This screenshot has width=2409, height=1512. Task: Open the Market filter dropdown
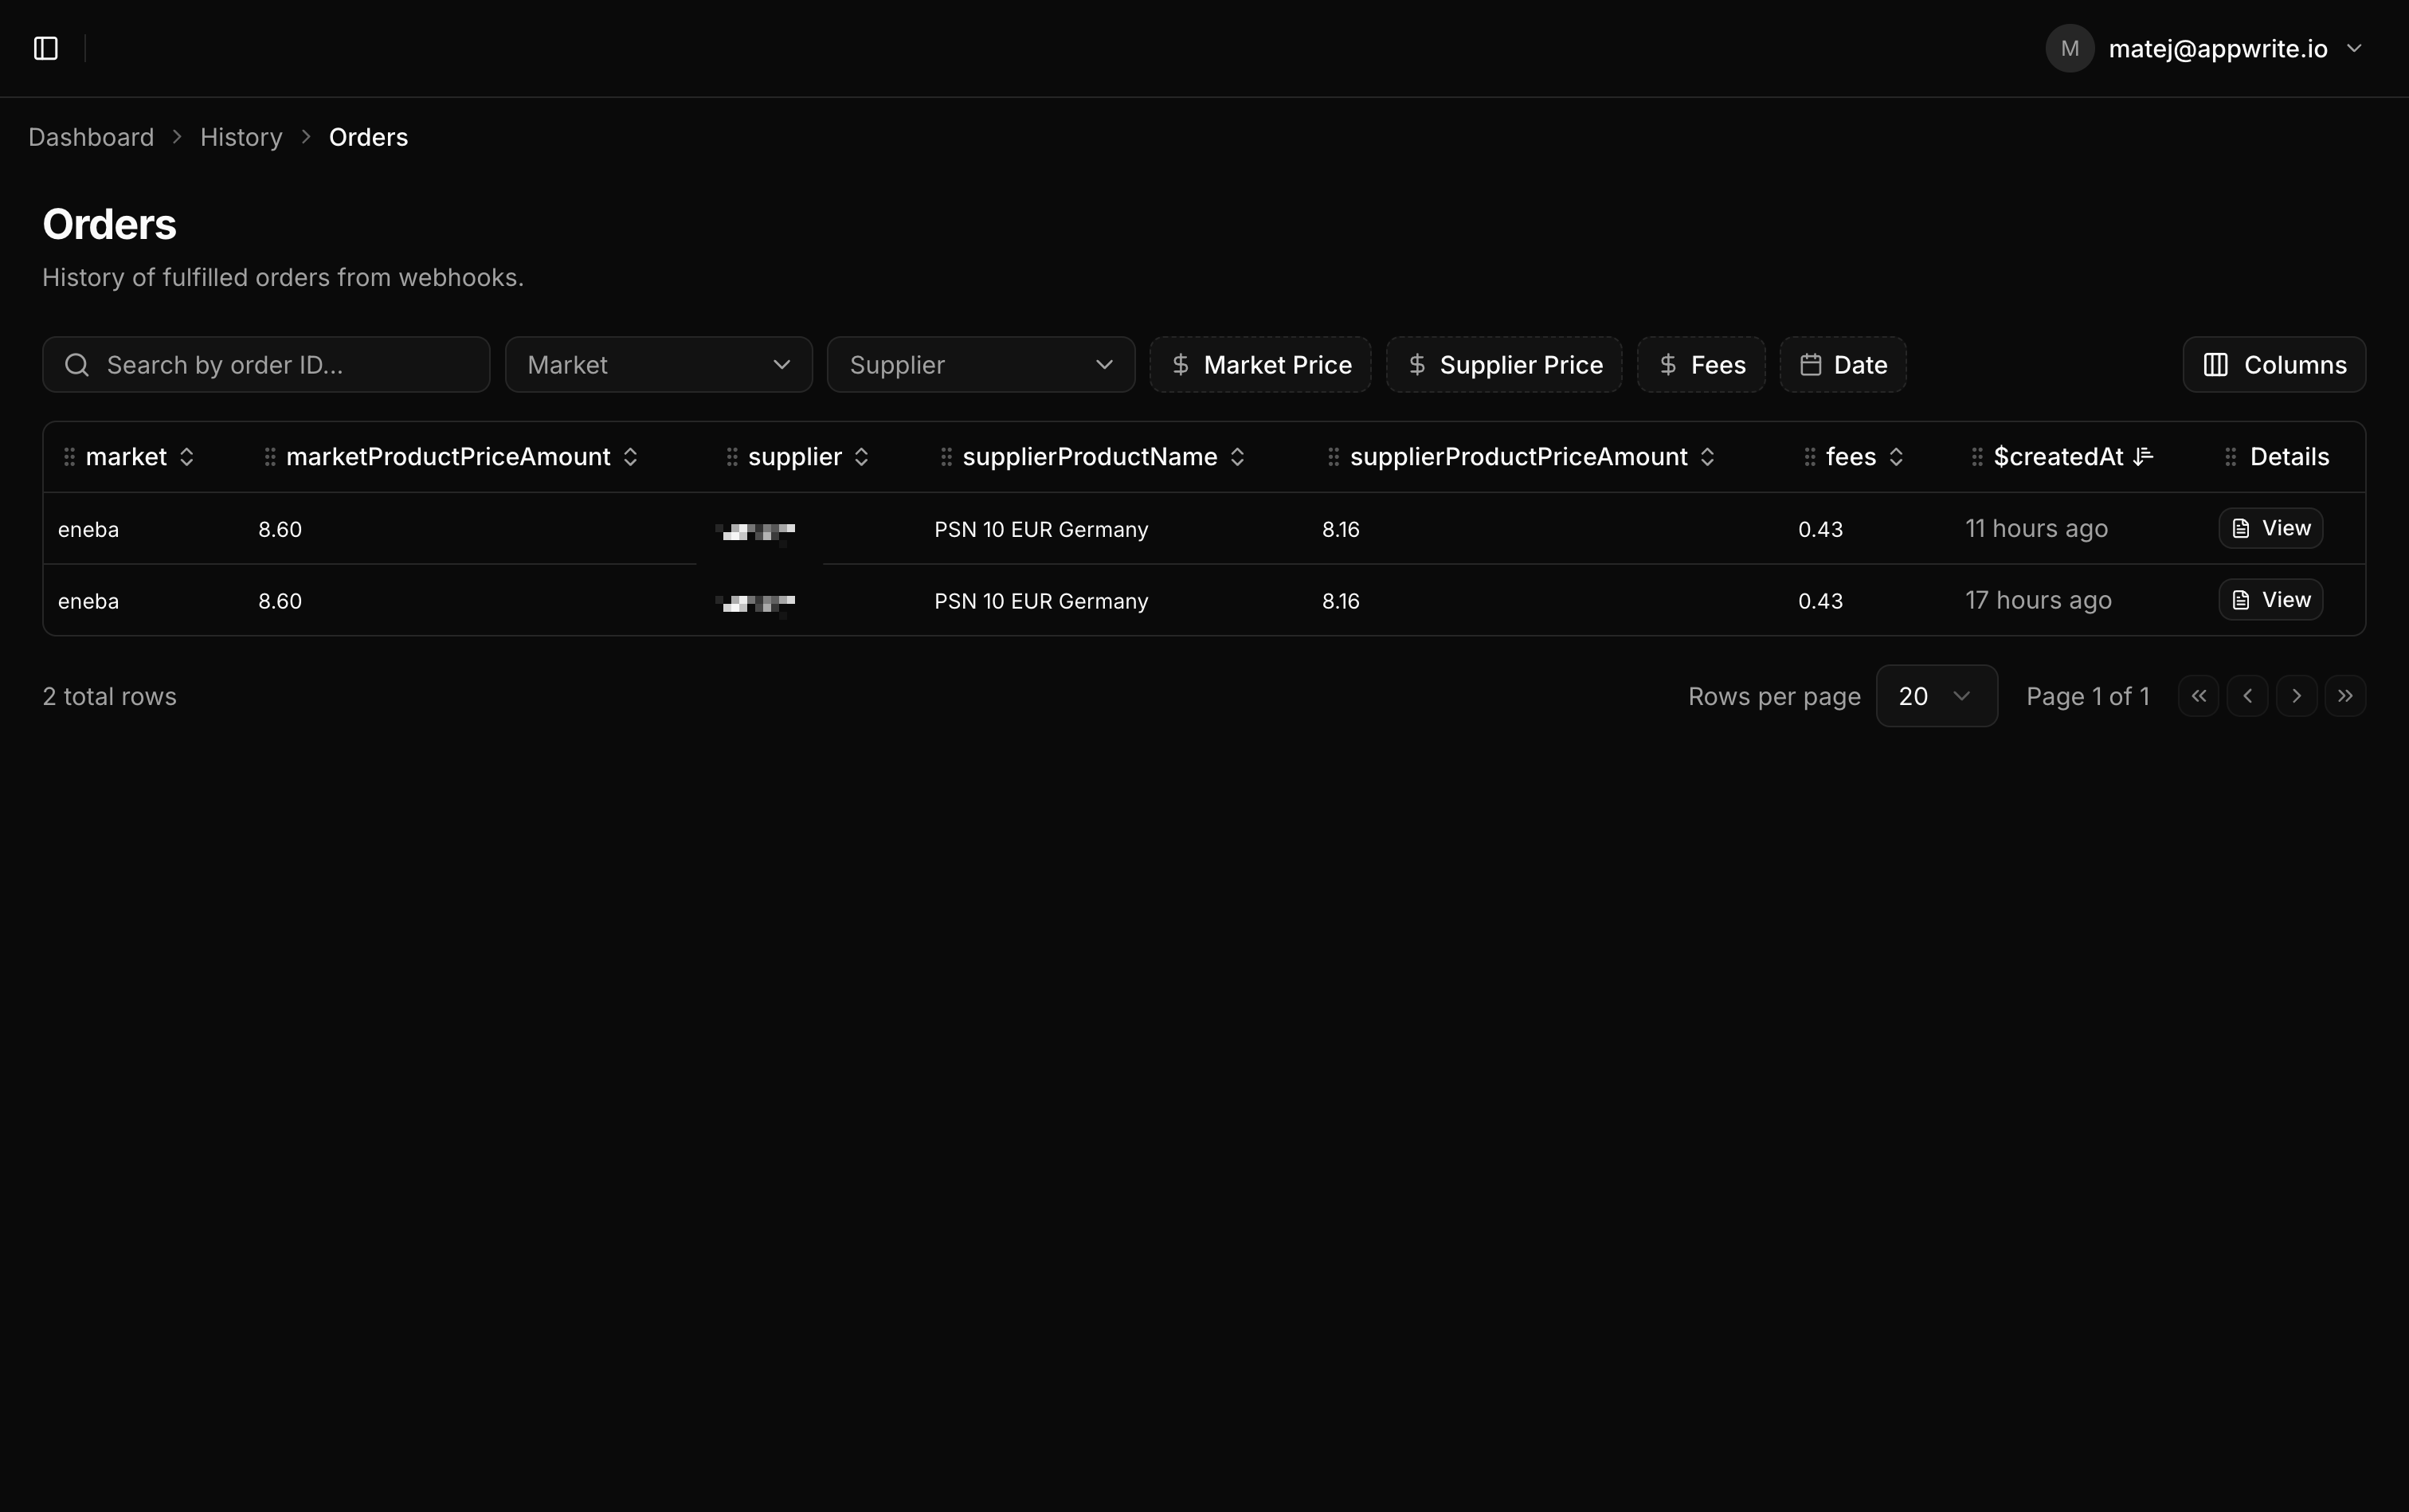point(657,364)
